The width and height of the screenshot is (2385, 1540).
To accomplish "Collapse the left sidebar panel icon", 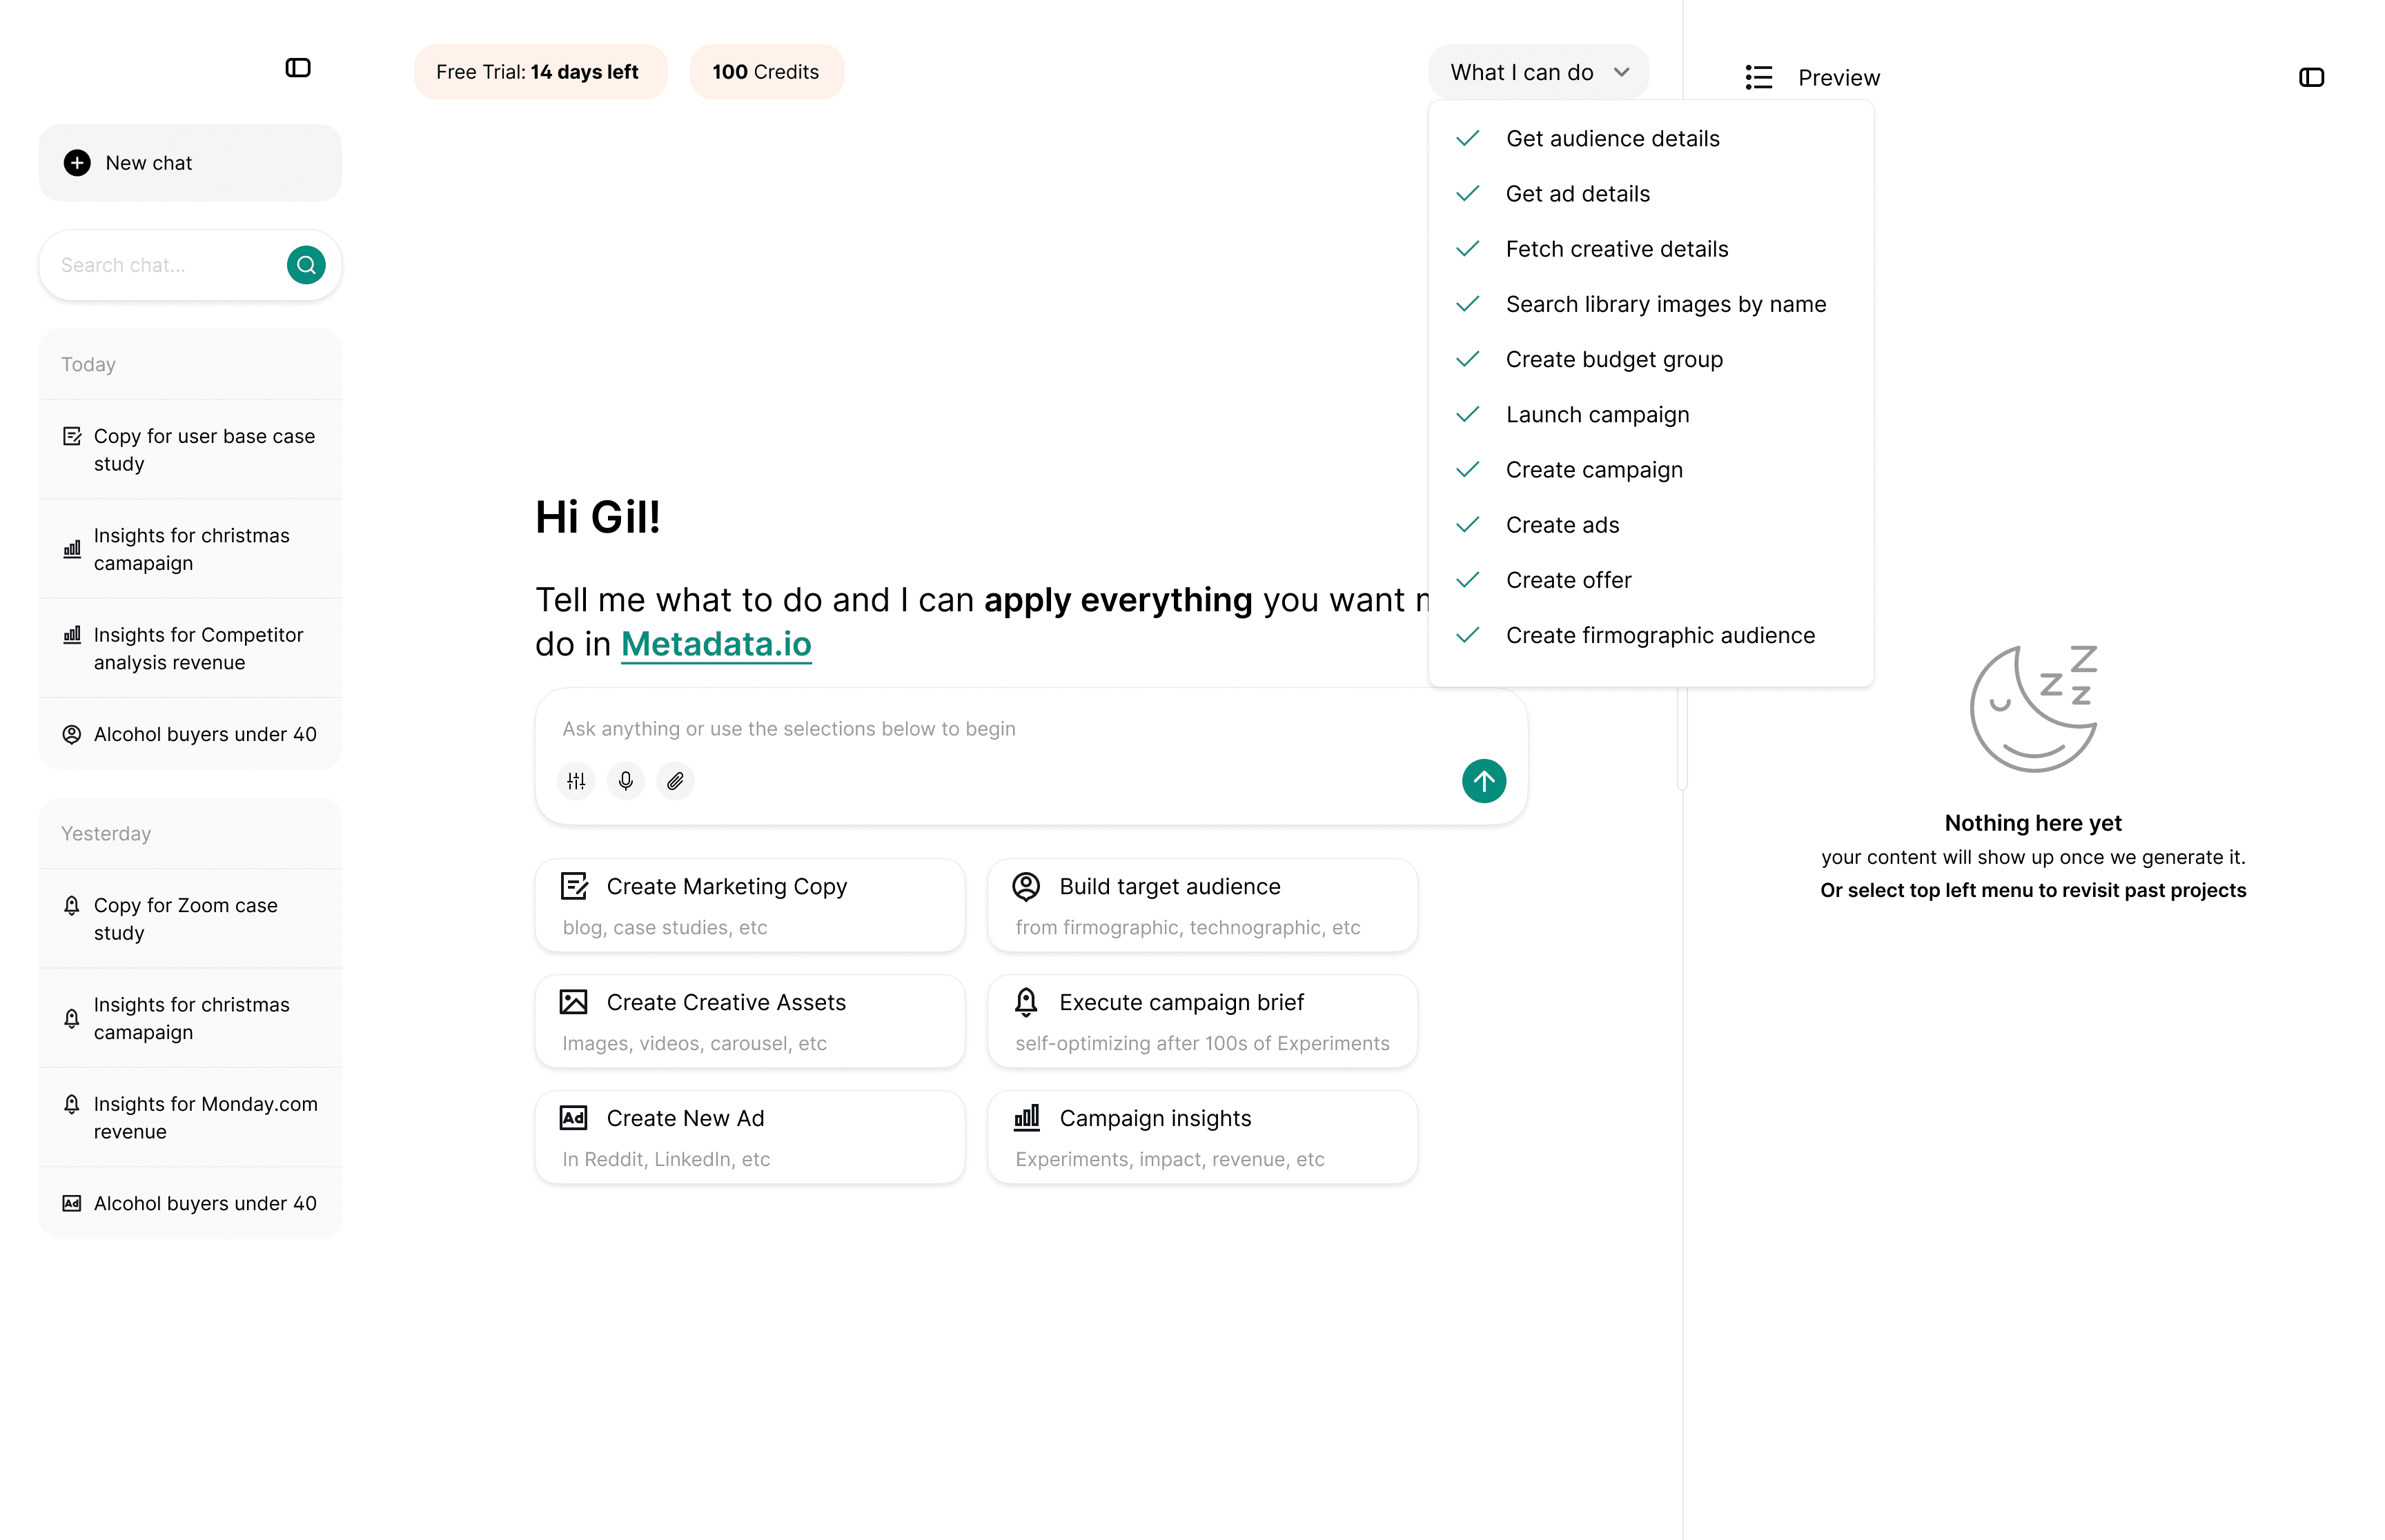I will point(297,68).
